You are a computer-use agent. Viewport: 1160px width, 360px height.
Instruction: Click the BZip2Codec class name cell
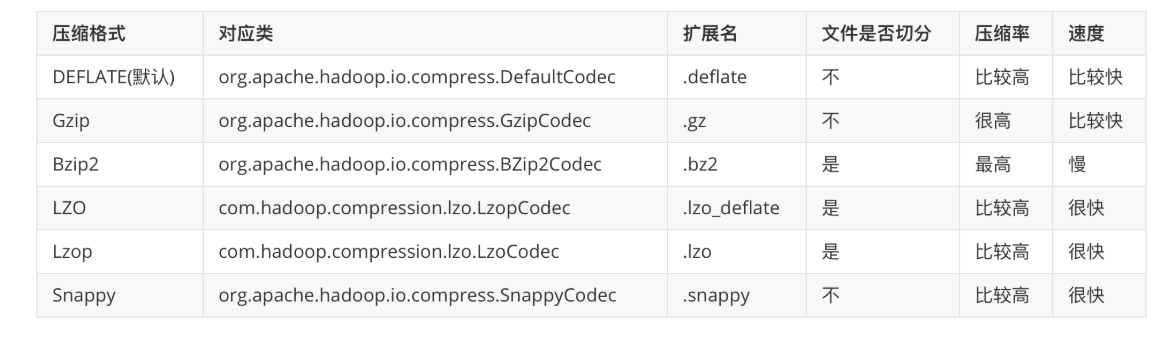[435, 164]
